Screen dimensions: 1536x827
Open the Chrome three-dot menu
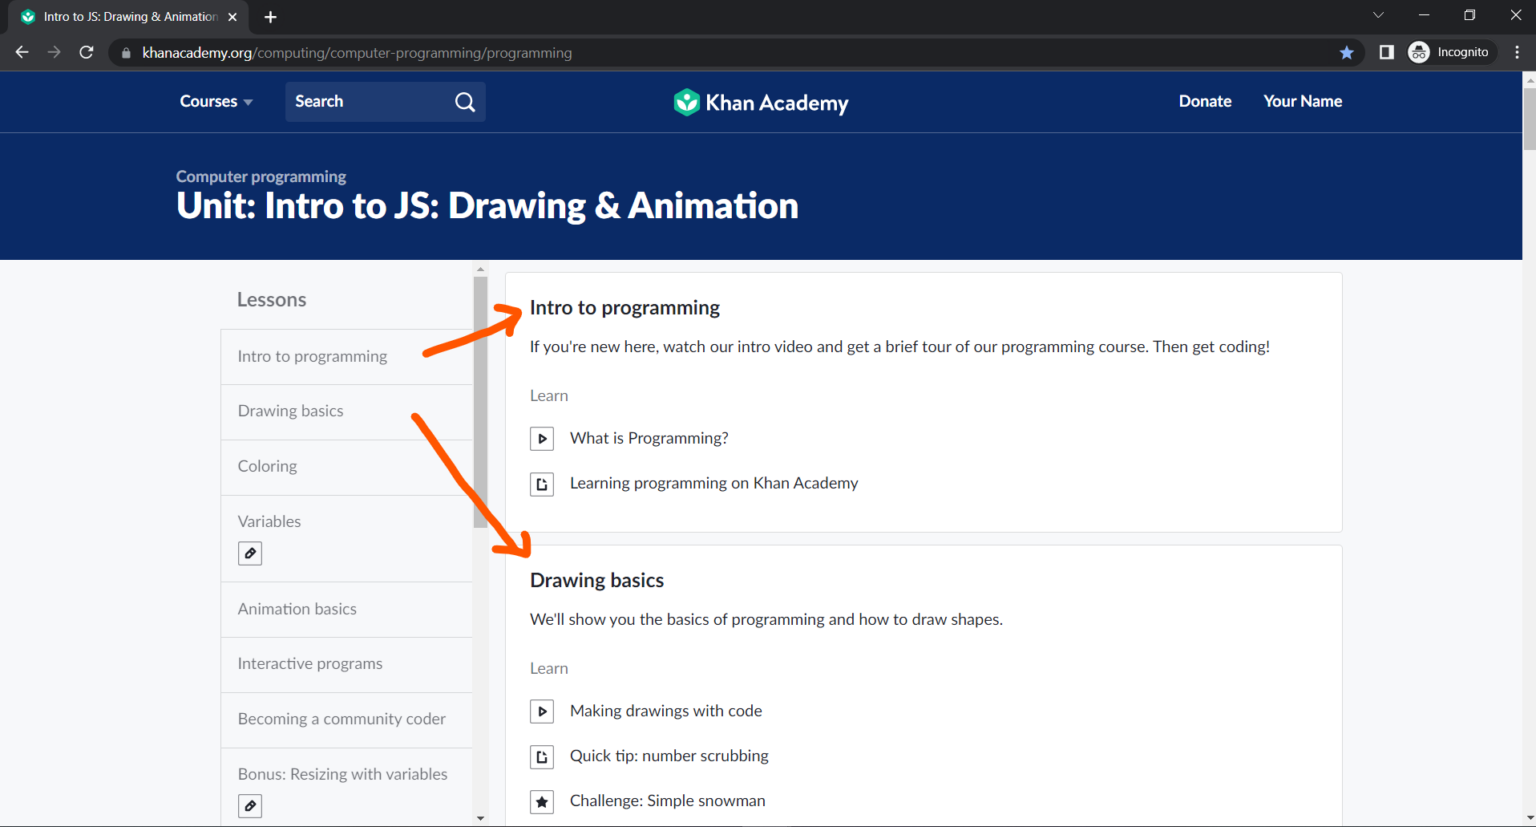[1518, 52]
